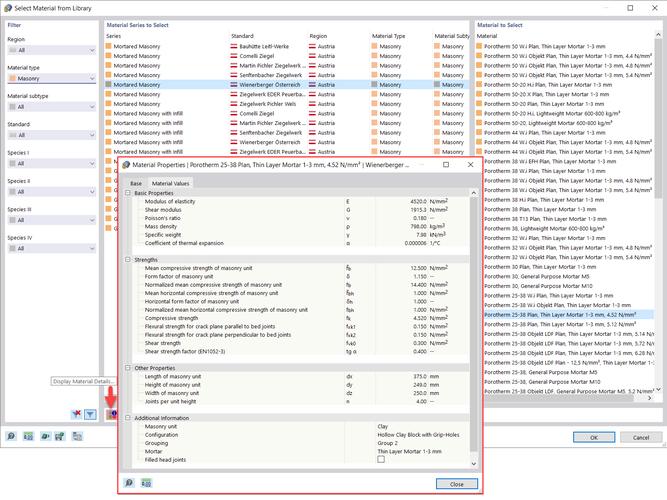
Task: Click the OK button
Action: 594,437
